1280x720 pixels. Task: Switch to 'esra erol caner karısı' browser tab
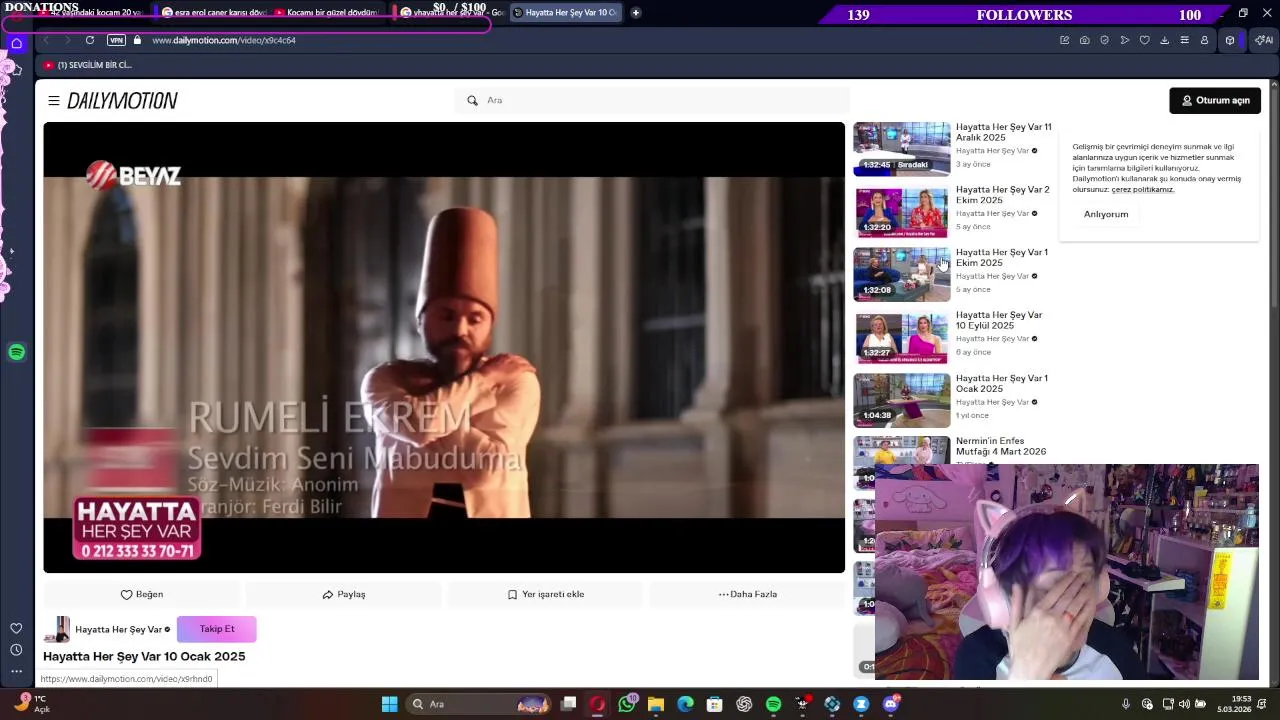(213, 13)
